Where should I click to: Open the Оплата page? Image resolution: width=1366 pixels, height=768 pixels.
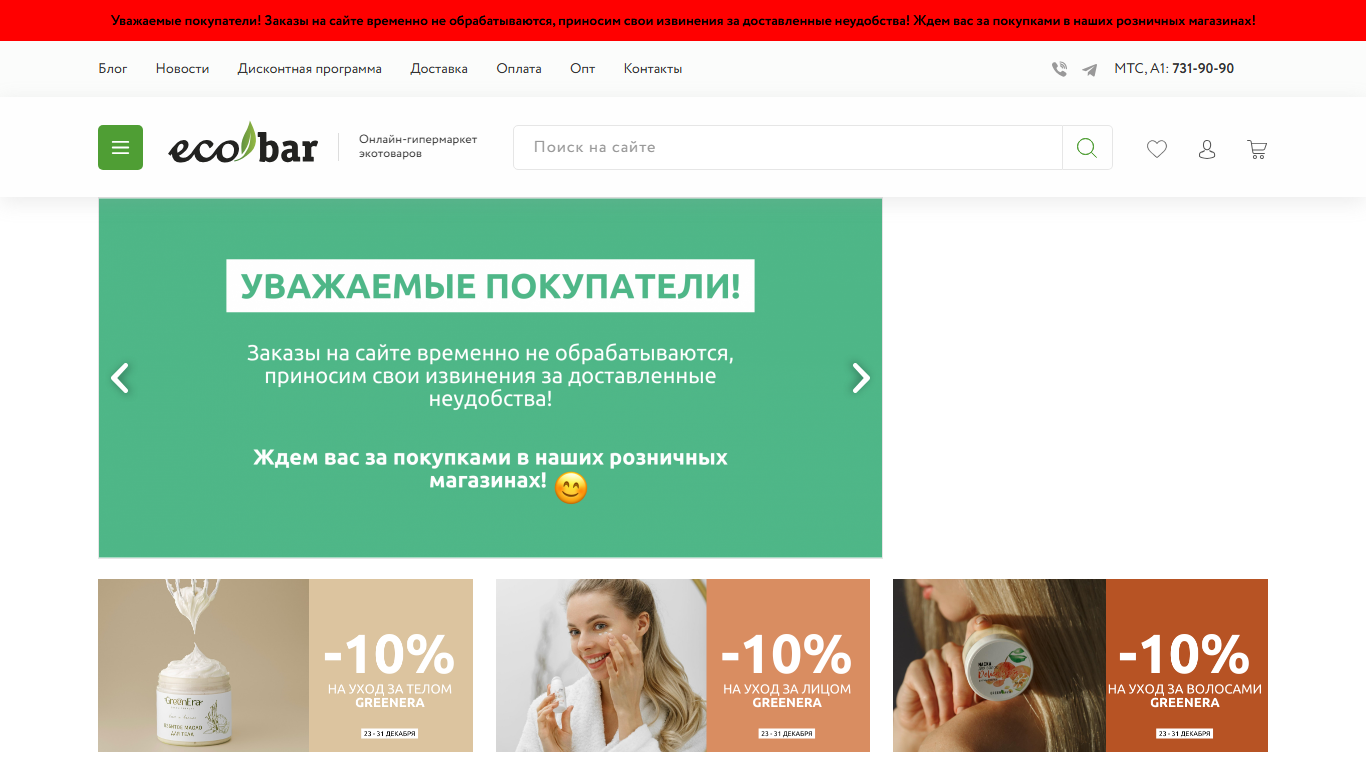pyautogui.click(x=519, y=69)
